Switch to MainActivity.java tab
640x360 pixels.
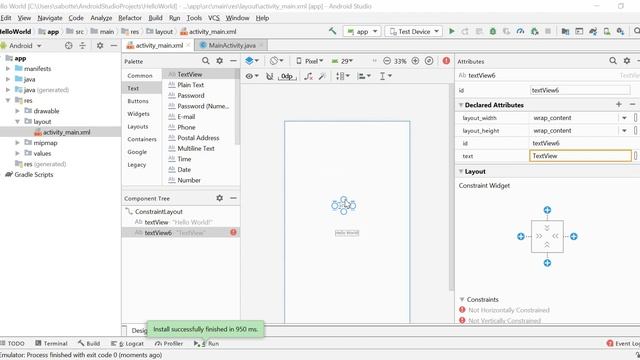click(x=232, y=45)
